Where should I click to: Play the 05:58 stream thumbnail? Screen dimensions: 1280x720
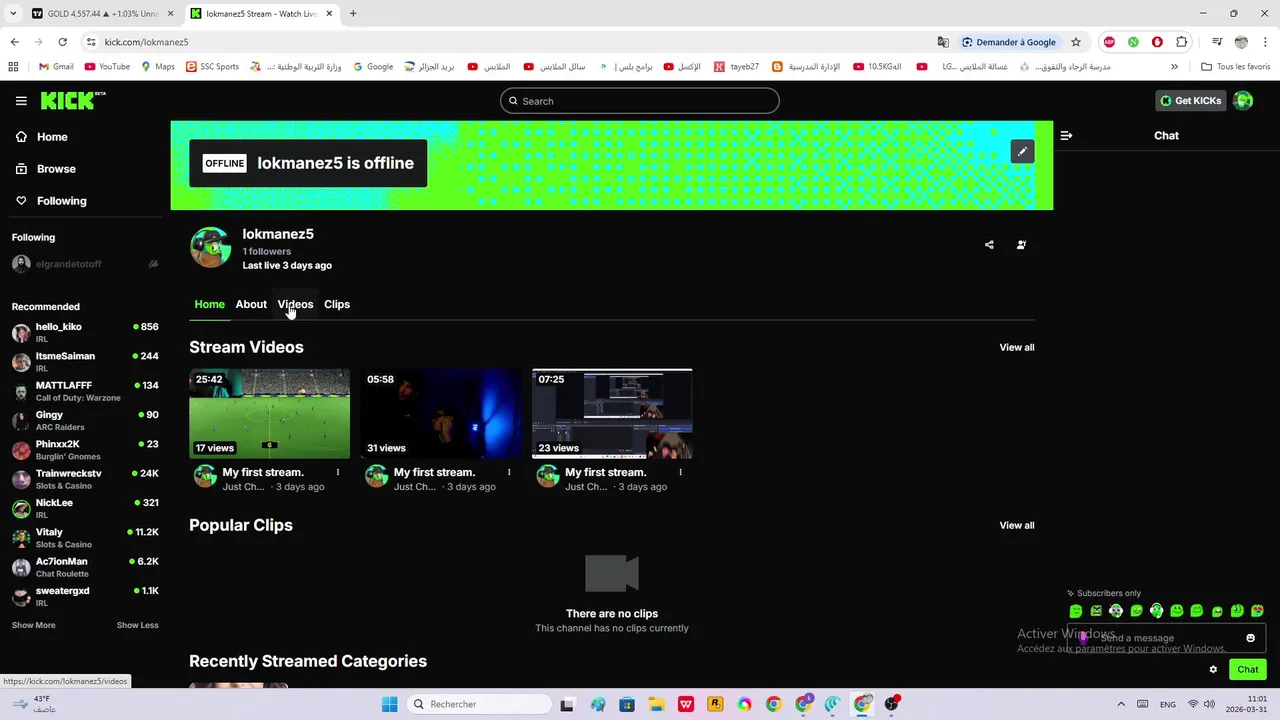coord(441,414)
